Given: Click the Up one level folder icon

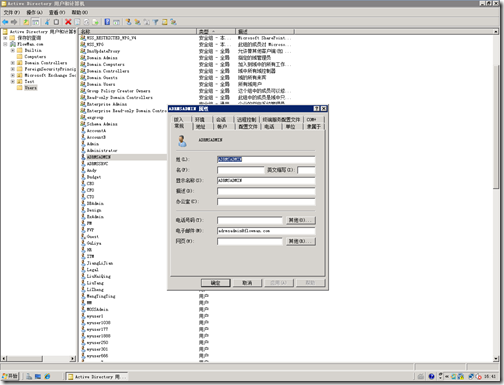Looking at the screenshot, I should (x=26, y=22).
